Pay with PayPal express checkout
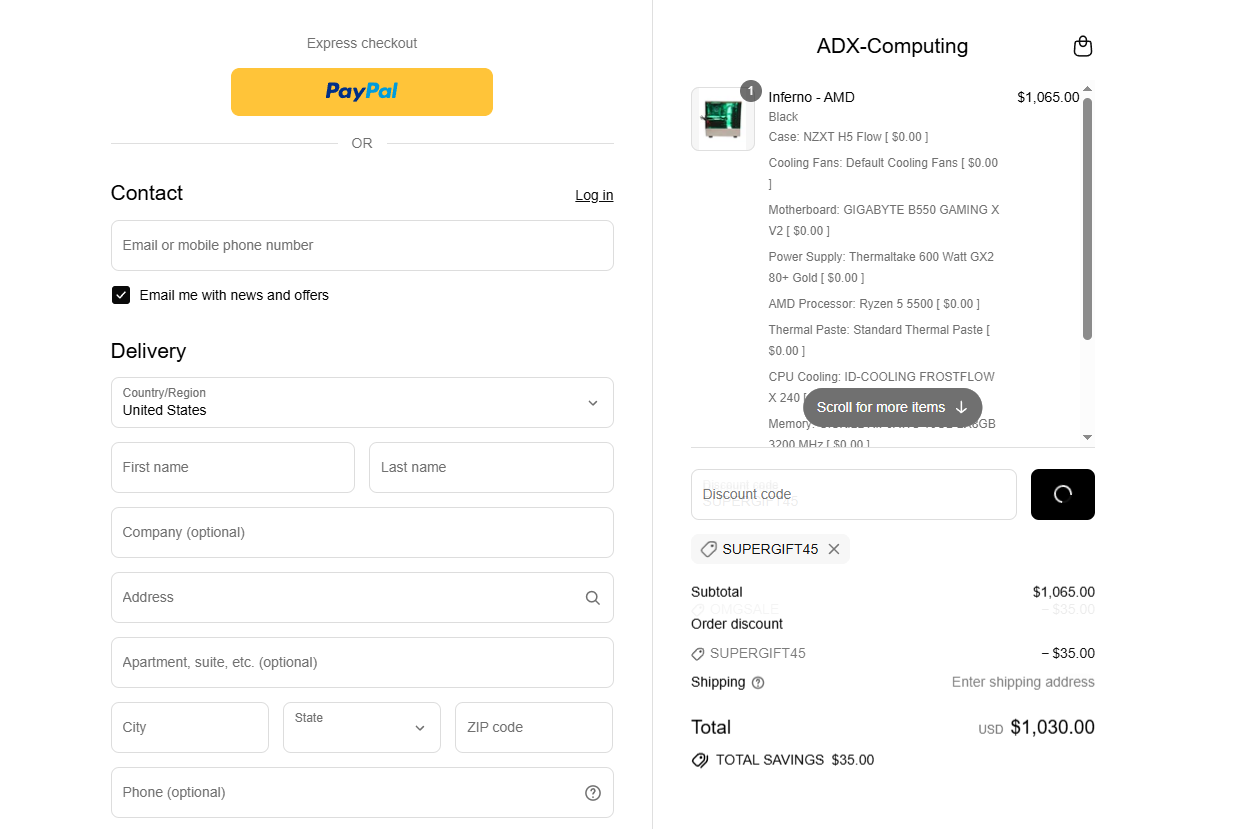 coord(362,92)
